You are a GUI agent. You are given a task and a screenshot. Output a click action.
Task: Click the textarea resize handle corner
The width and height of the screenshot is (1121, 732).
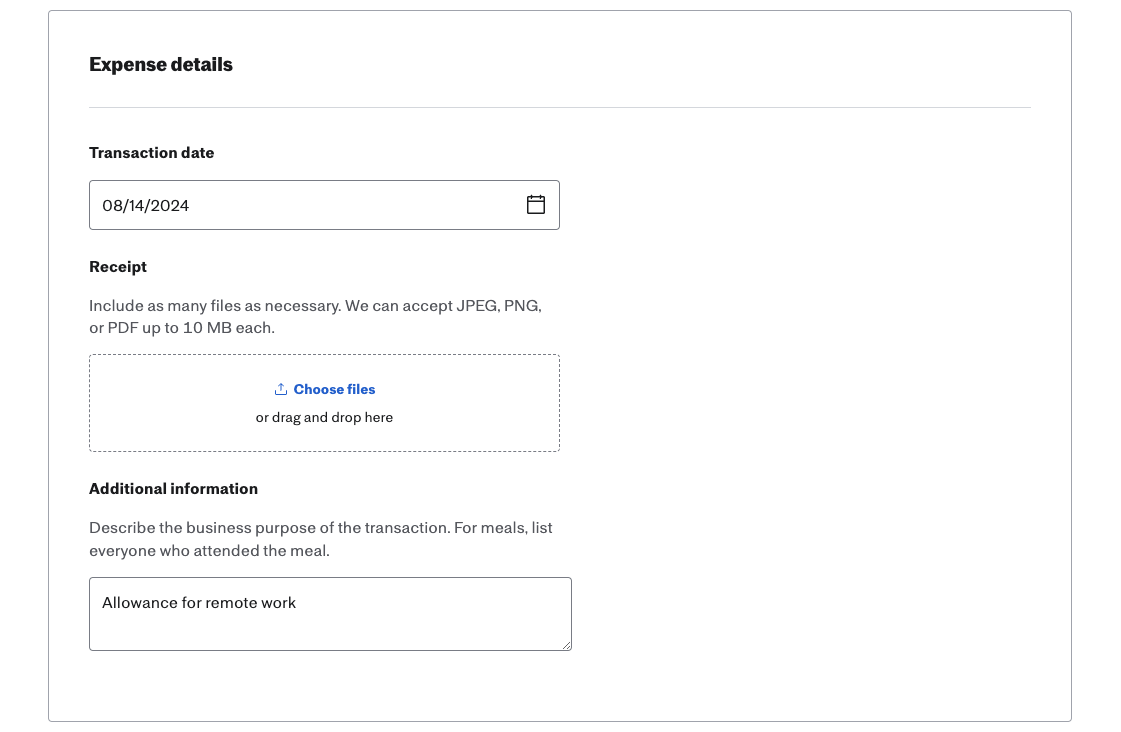pyautogui.click(x=566, y=645)
